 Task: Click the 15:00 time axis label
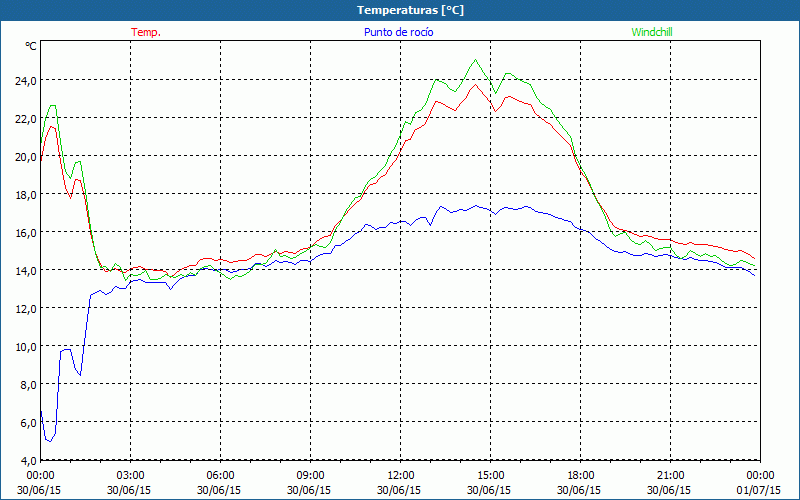(x=490, y=476)
